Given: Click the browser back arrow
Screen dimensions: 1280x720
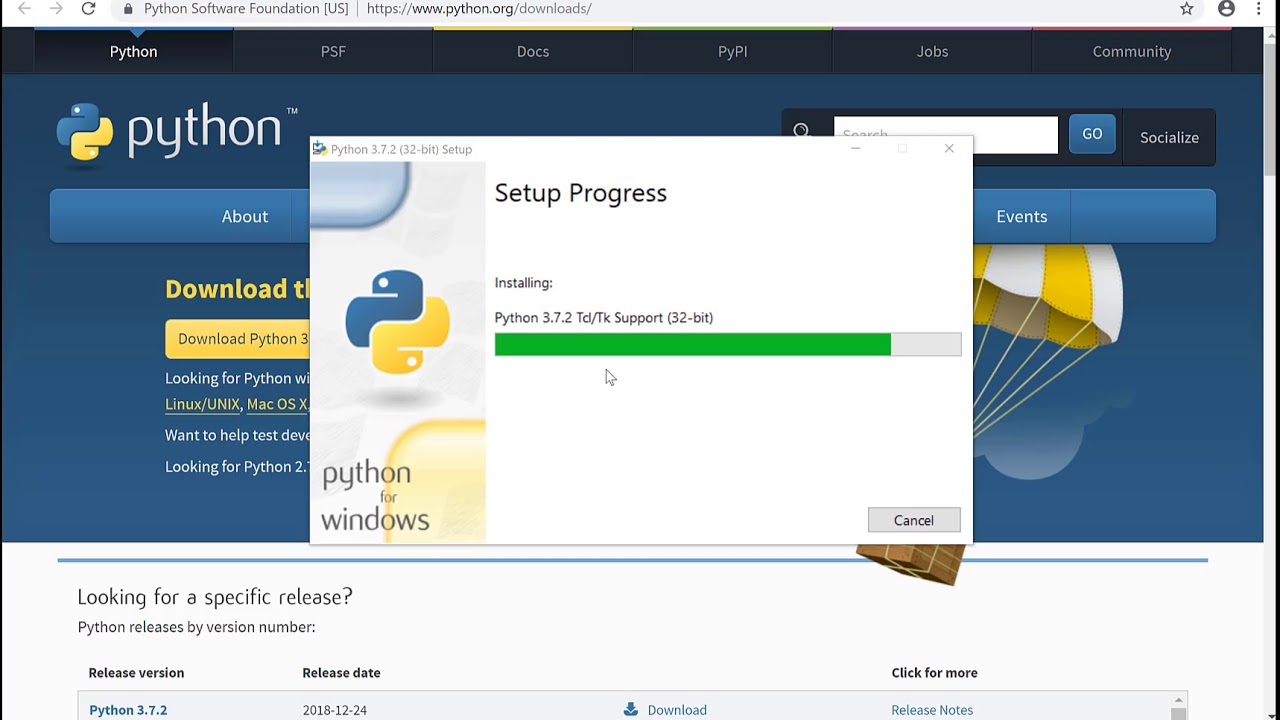Looking at the screenshot, I should tap(24, 9).
